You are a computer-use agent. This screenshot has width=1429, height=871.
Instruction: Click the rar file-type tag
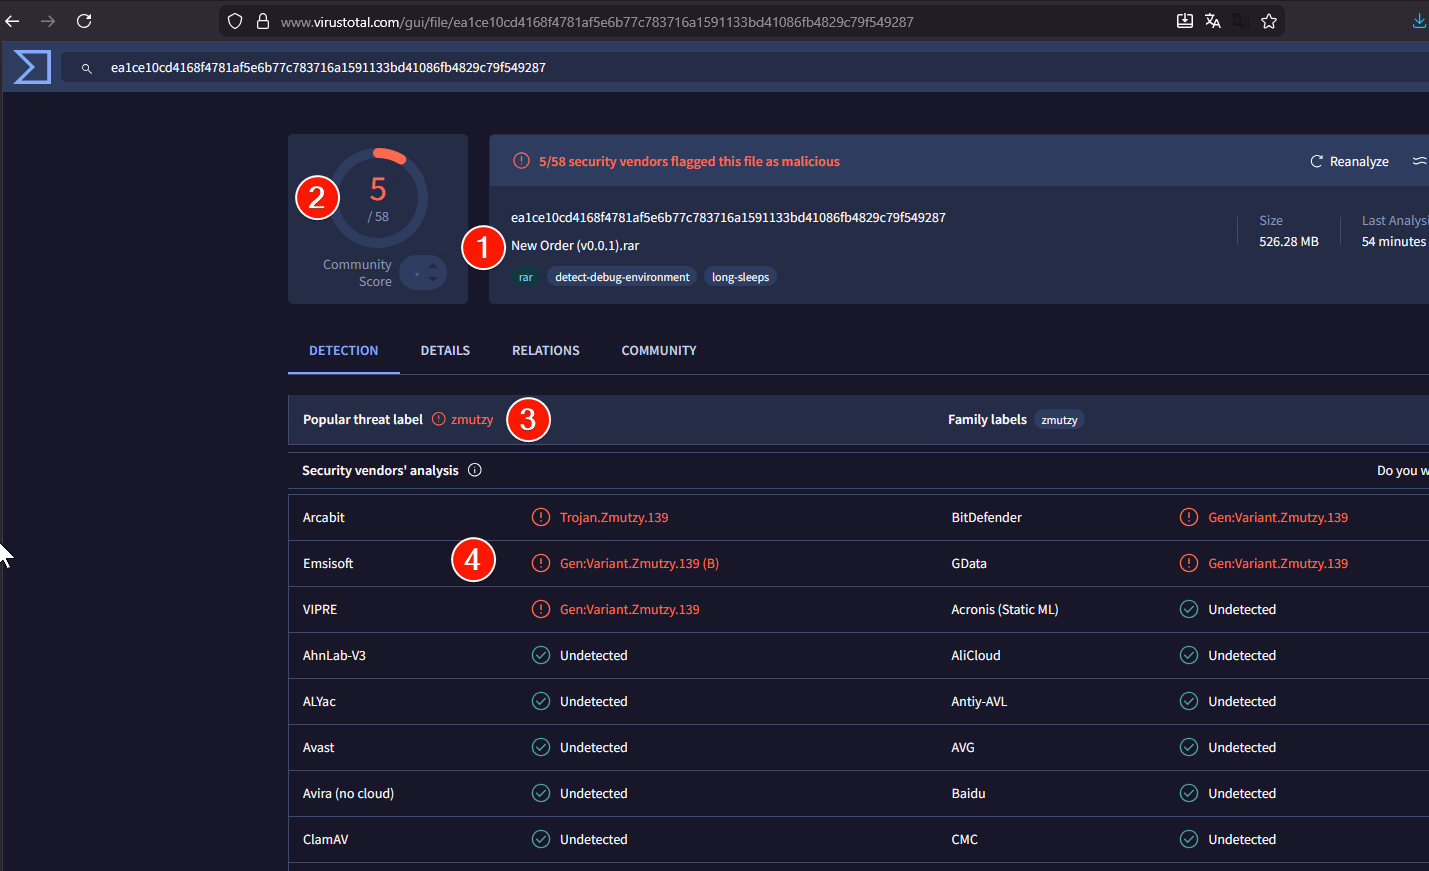click(526, 277)
